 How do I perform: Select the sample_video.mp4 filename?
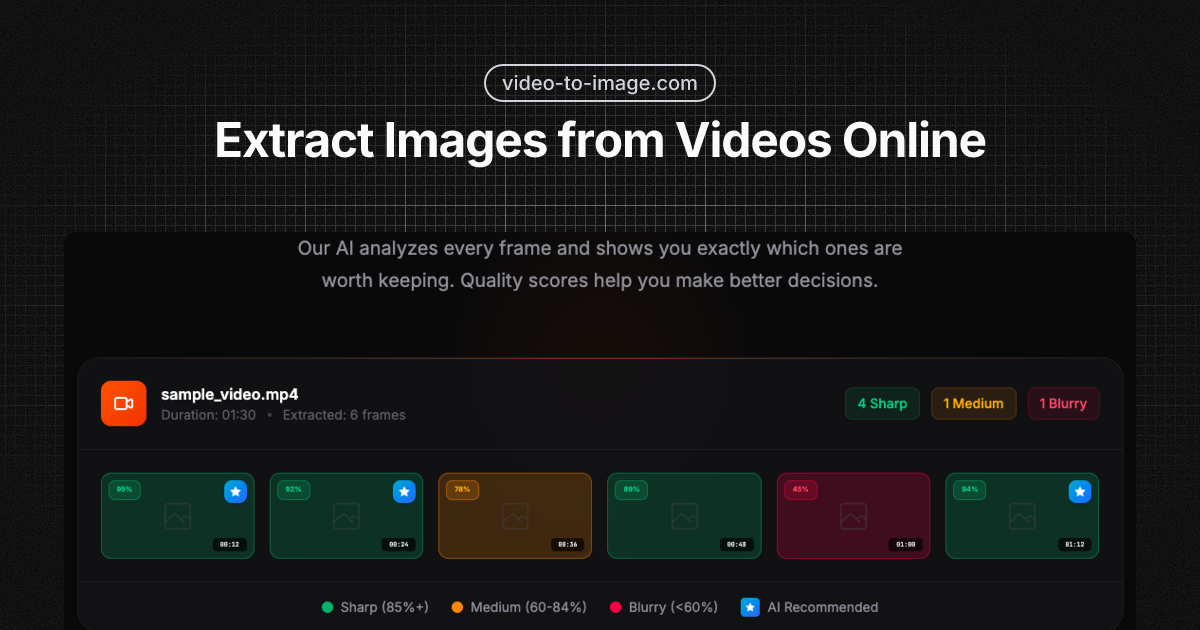pos(232,394)
